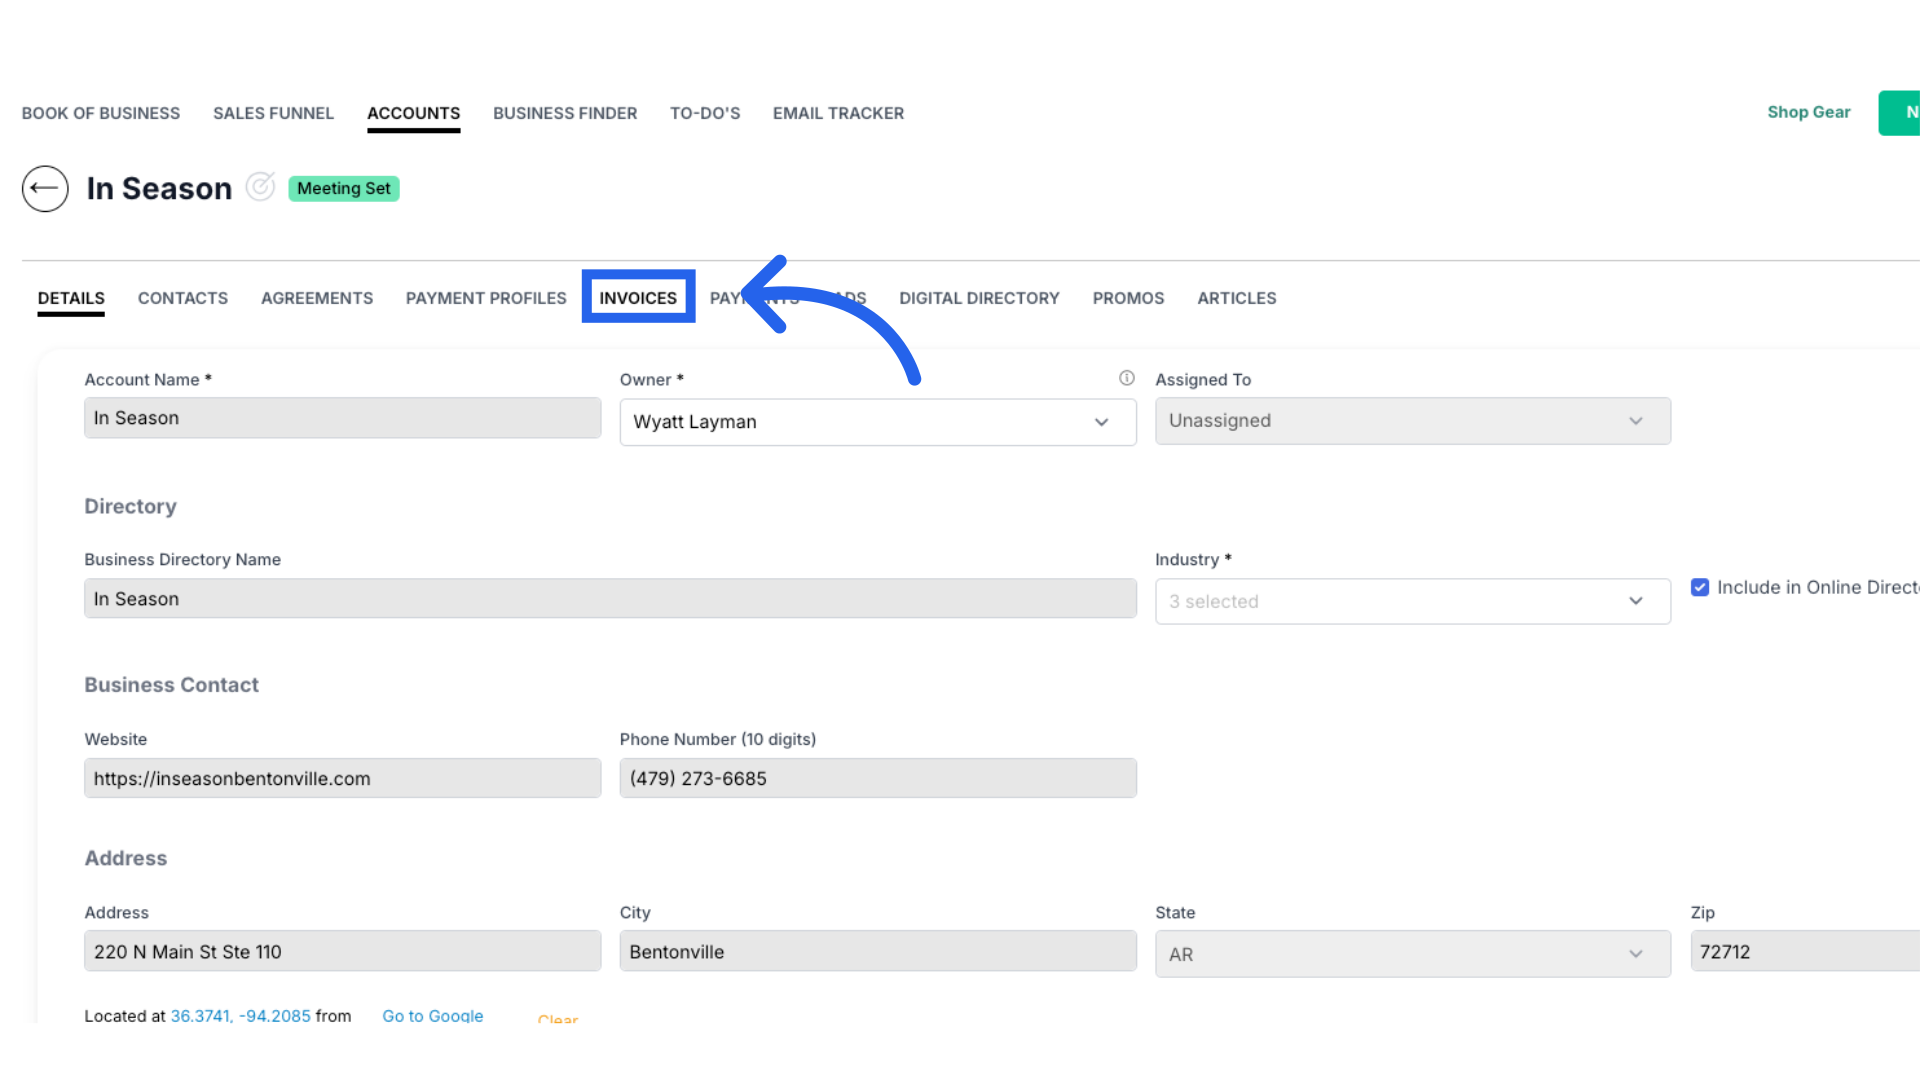The width and height of the screenshot is (1920, 1080).
Task: Toggle Include in Online Directory checkbox
Action: [1700, 587]
